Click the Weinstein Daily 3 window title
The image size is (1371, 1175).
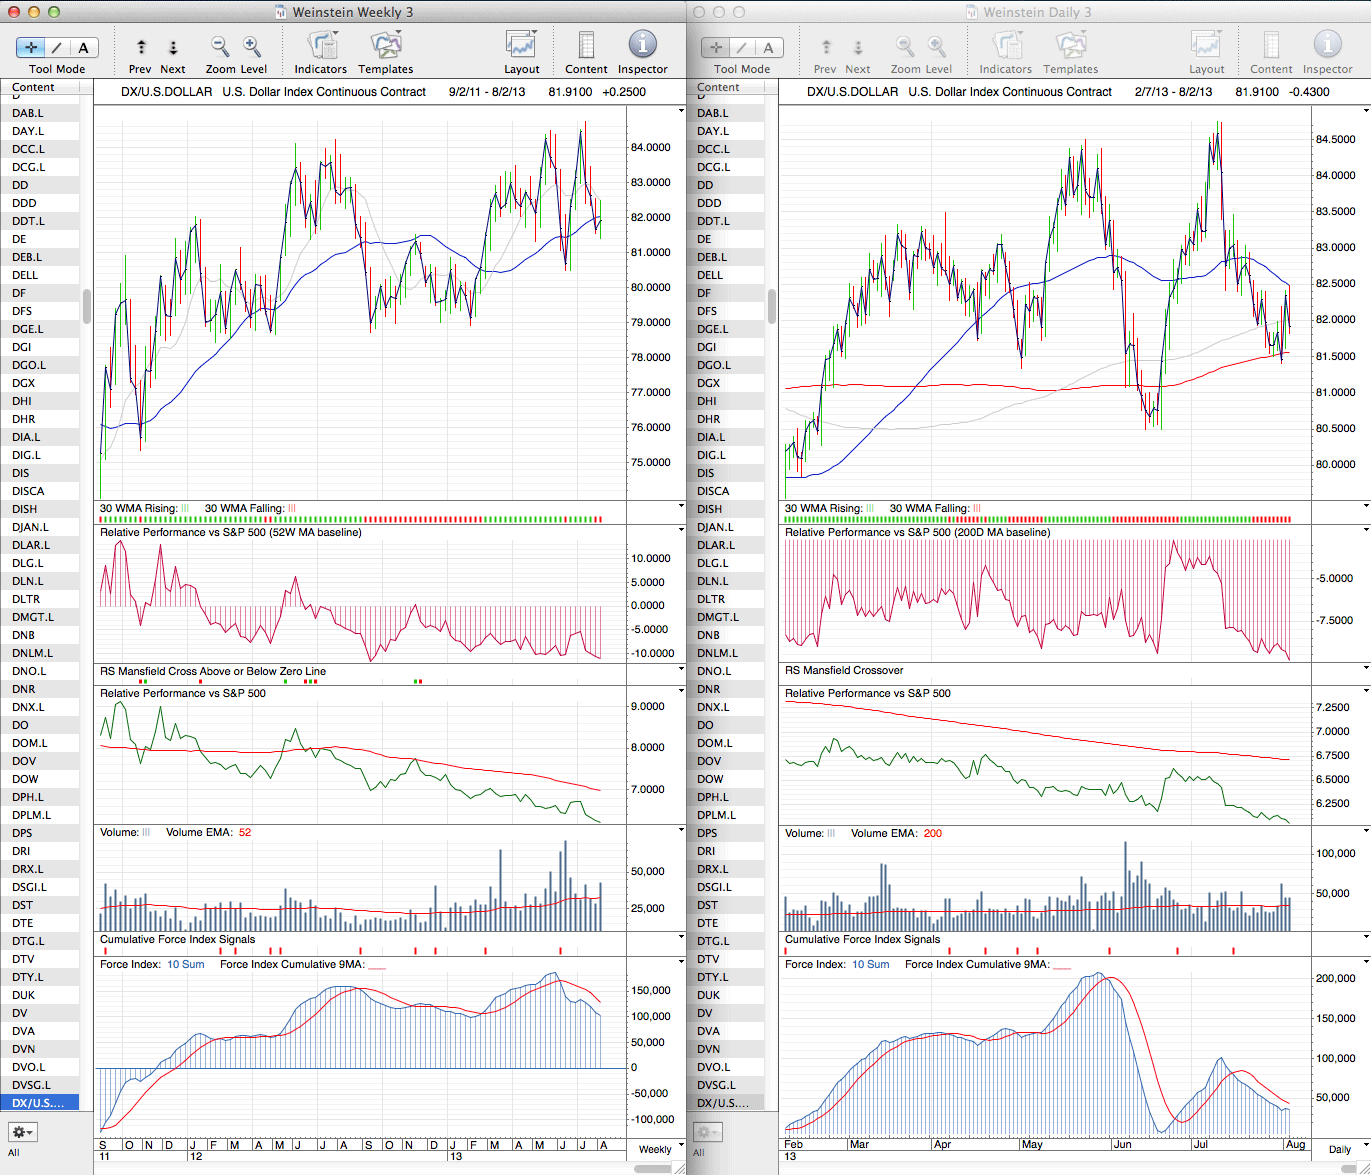1036,12
